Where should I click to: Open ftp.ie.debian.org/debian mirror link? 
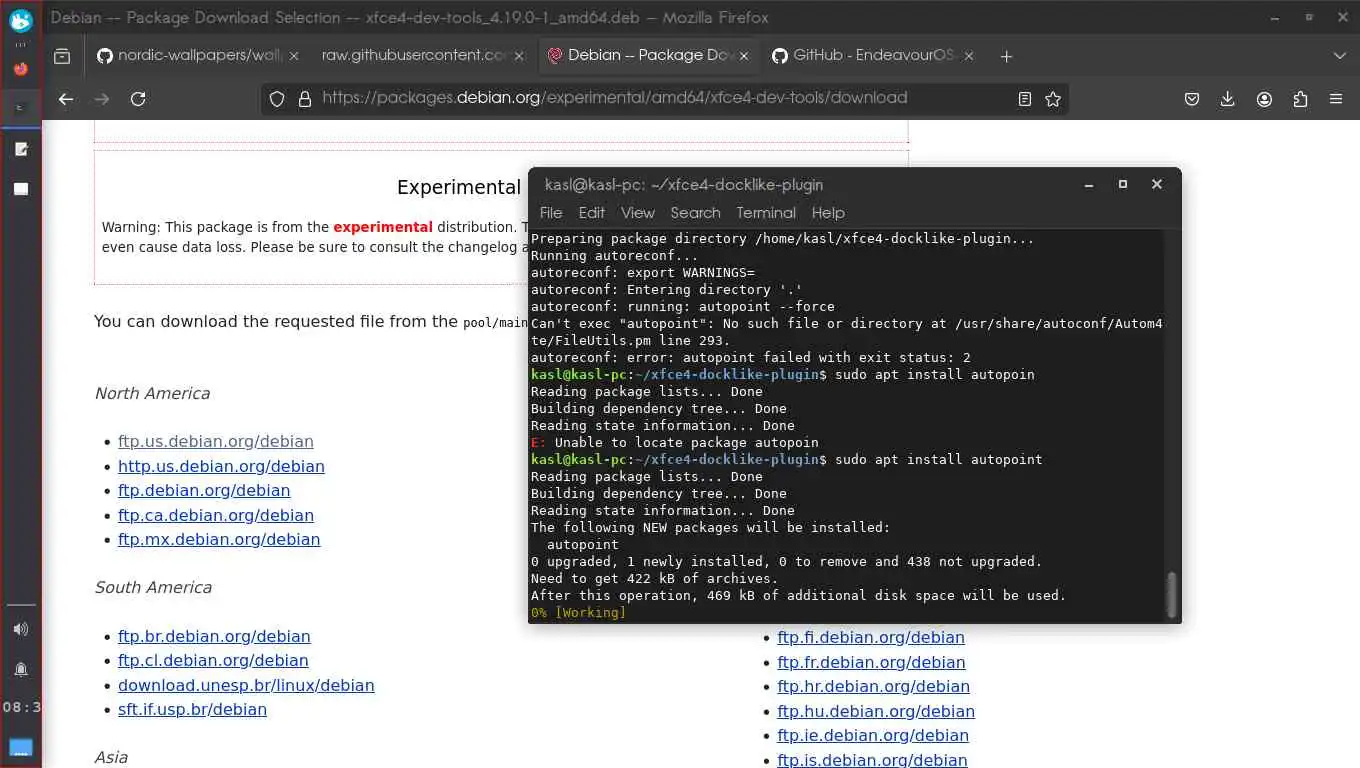(x=873, y=735)
